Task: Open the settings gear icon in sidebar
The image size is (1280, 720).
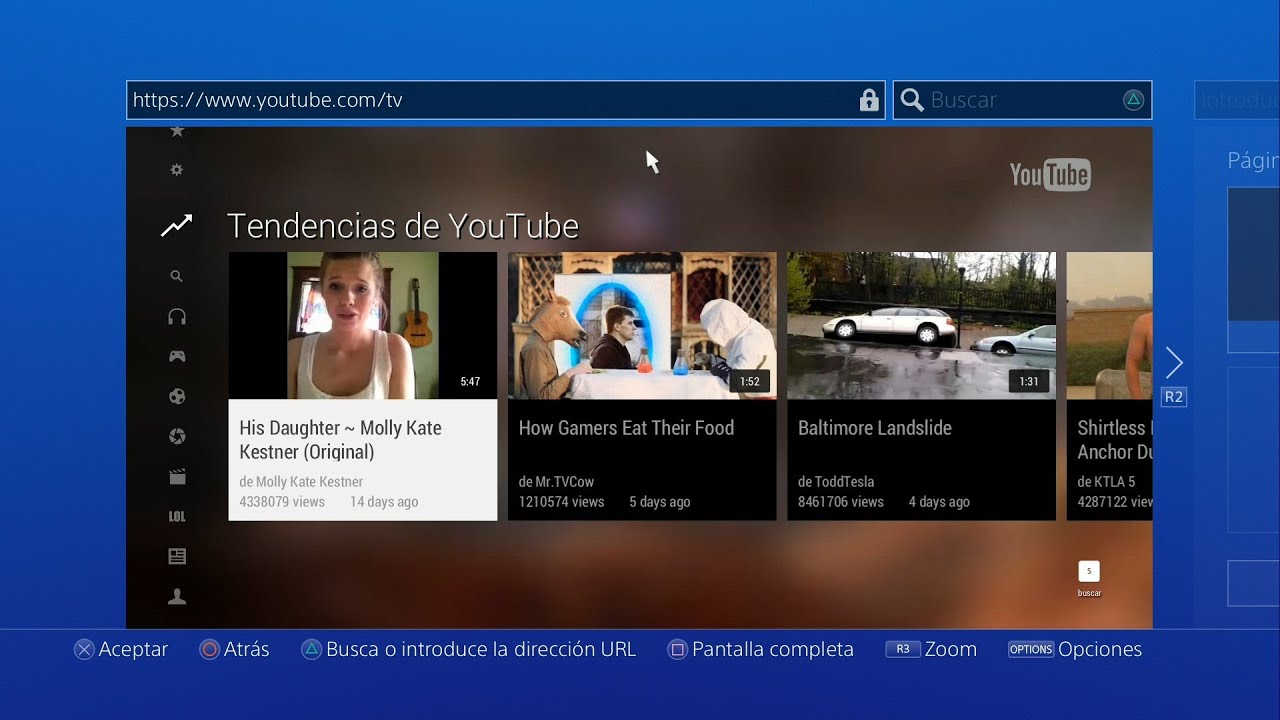Action: pyautogui.click(x=177, y=170)
